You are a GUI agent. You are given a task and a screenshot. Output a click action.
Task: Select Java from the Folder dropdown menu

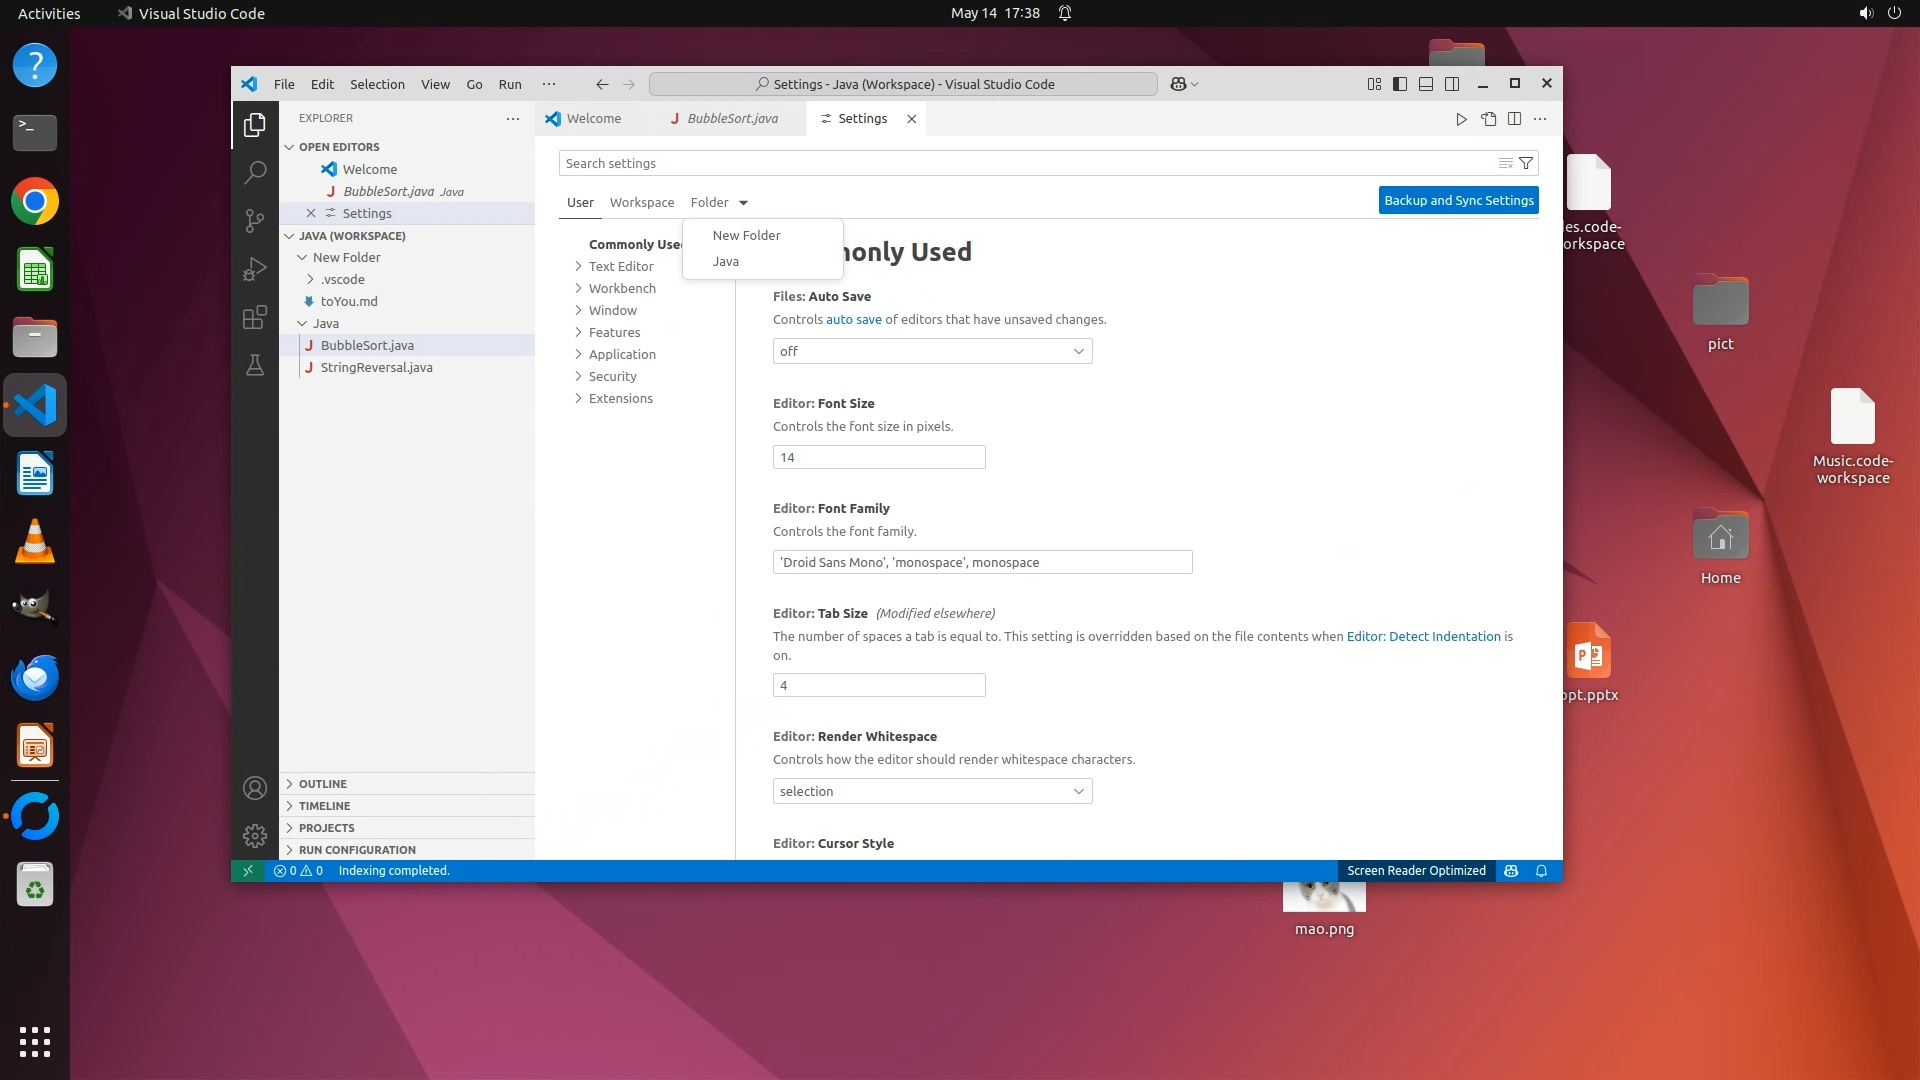[x=726, y=261]
